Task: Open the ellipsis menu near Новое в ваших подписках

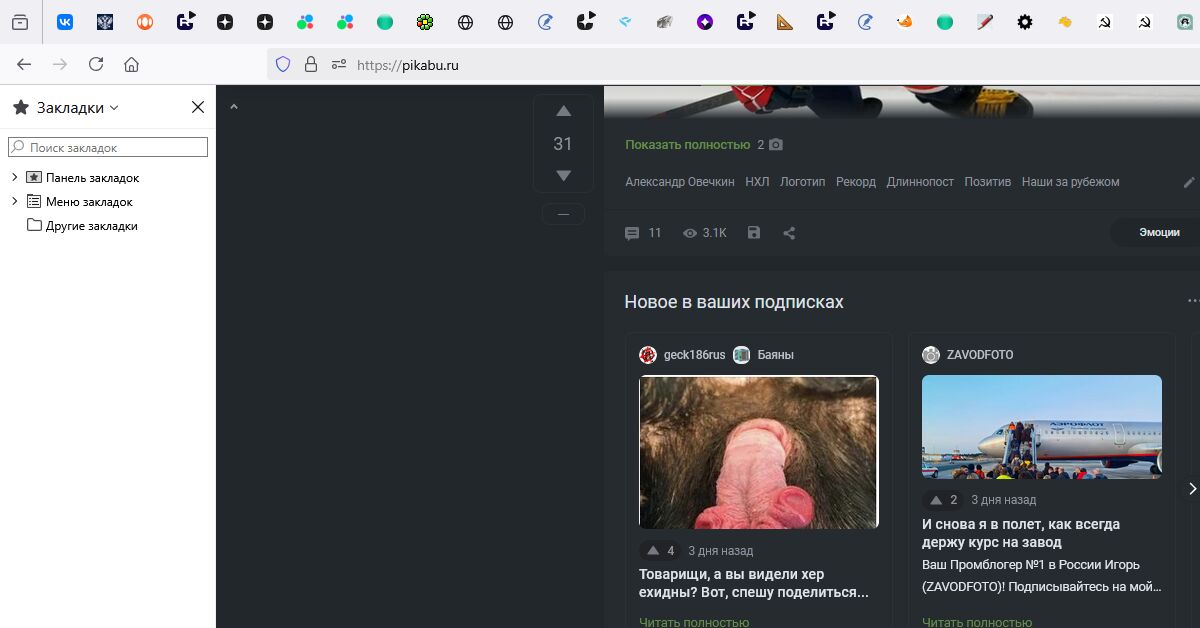Action: tap(1192, 300)
